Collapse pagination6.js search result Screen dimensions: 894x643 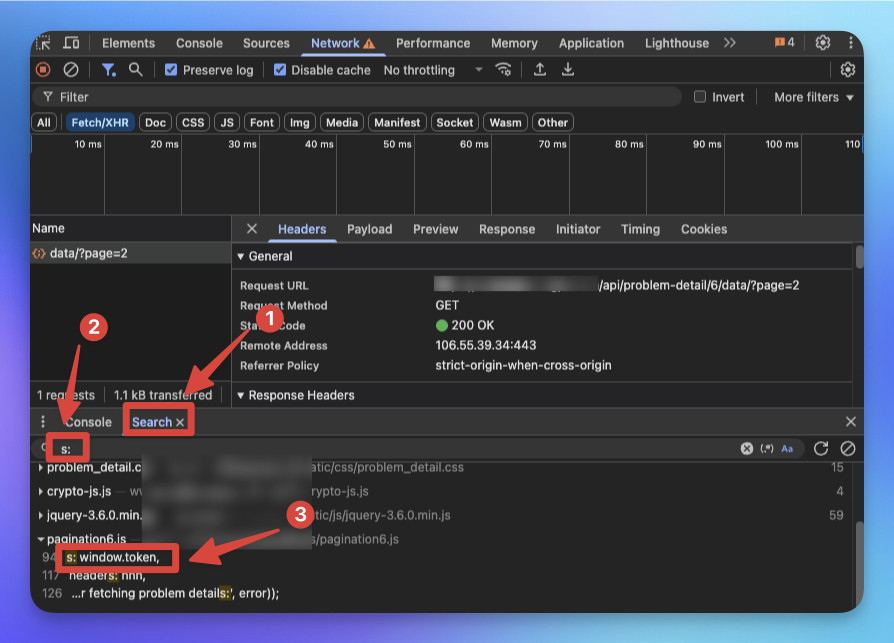click(41, 539)
